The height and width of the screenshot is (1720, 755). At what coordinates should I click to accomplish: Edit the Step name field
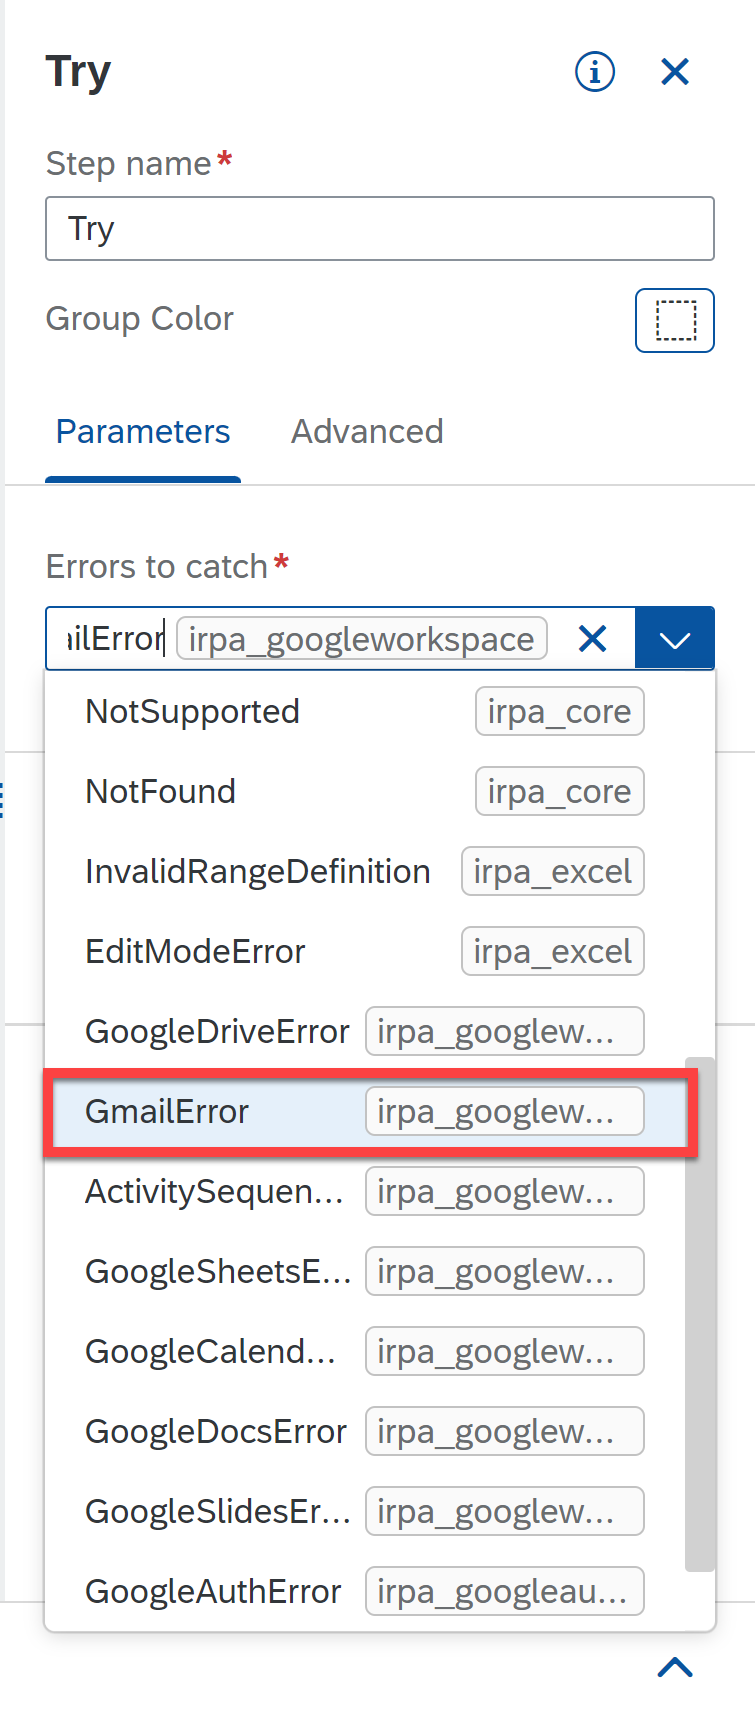pyautogui.click(x=380, y=229)
